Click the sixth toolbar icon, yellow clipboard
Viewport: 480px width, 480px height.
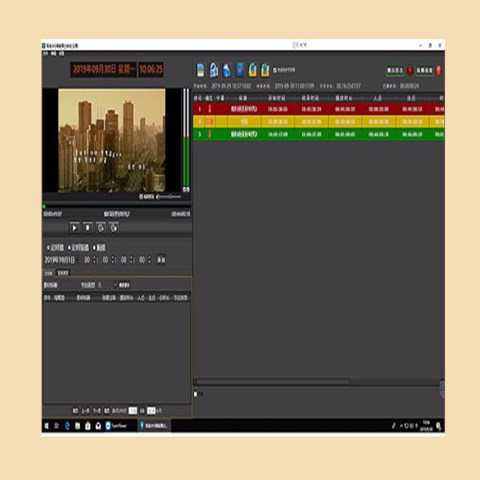pos(265,70)
